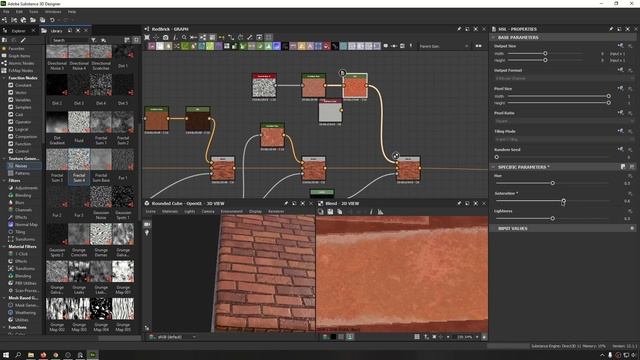This screenshot has width=640, height=360.
Task: Click the Library search field
Action: click(x=68, y=40)
